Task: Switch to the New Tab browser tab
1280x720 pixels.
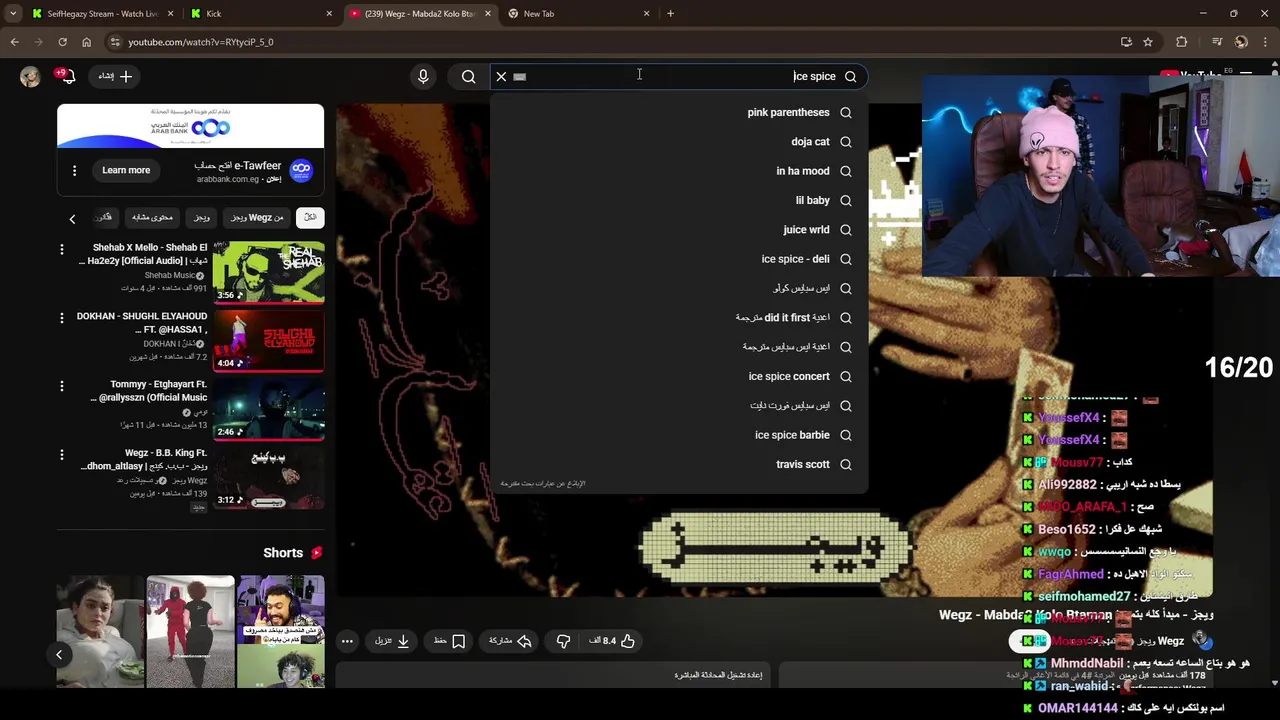Action: pyautogui.click(x=579, y=14)
